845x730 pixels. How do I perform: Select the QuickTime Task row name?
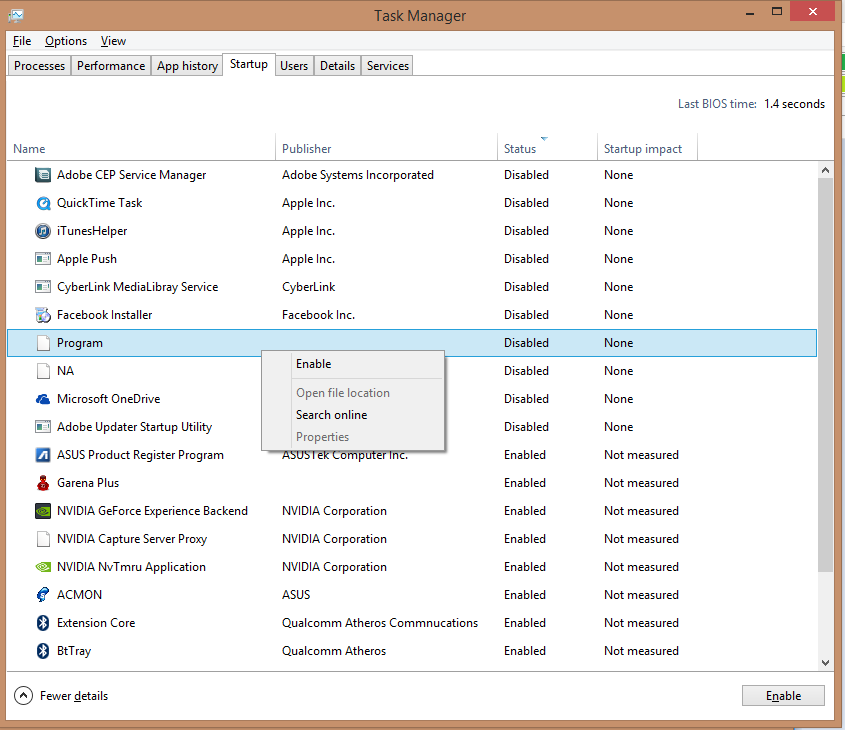(x=100, y=203)
